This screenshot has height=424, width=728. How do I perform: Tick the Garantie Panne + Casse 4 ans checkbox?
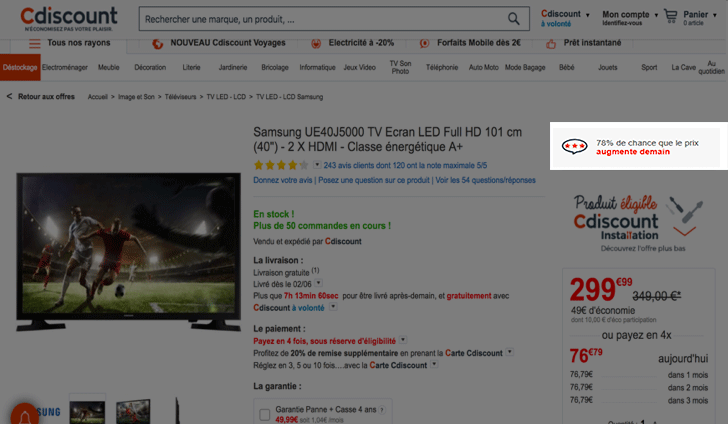point(265,415)
